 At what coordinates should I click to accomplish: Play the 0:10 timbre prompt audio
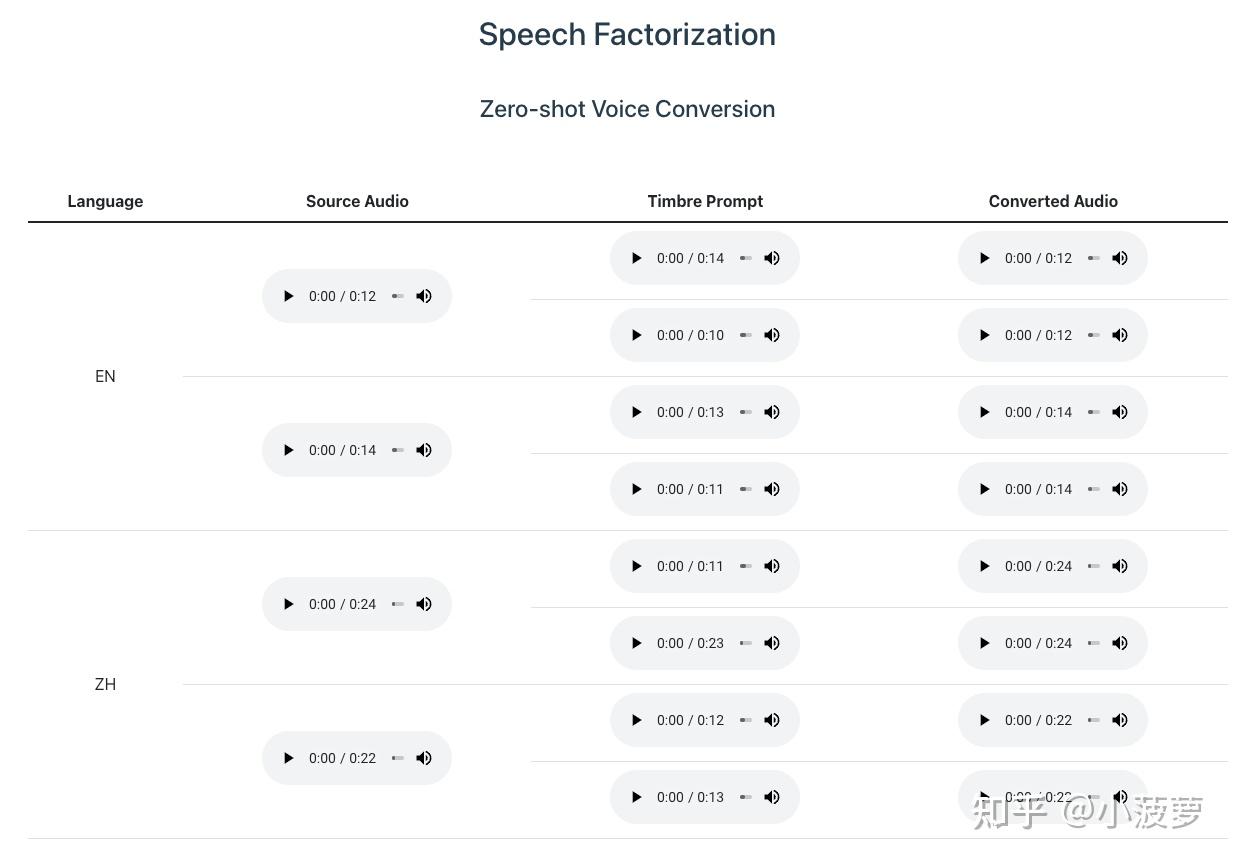pos(637,335)
